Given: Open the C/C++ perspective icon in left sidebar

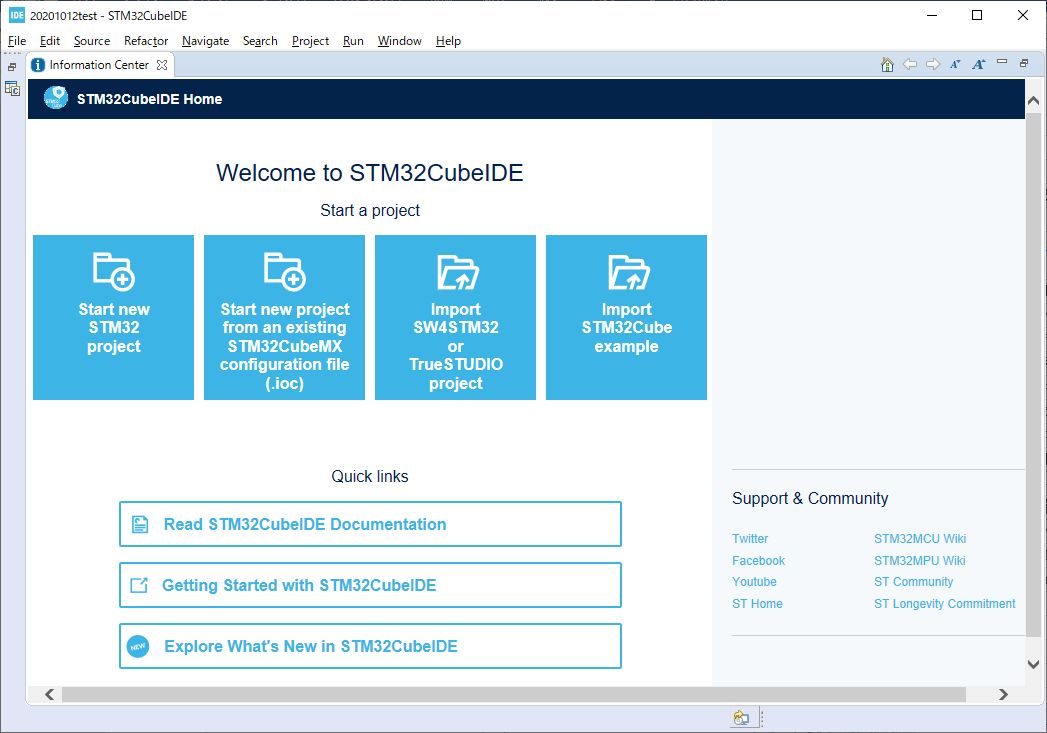Looking at the screenshot, I should point(12,89).
